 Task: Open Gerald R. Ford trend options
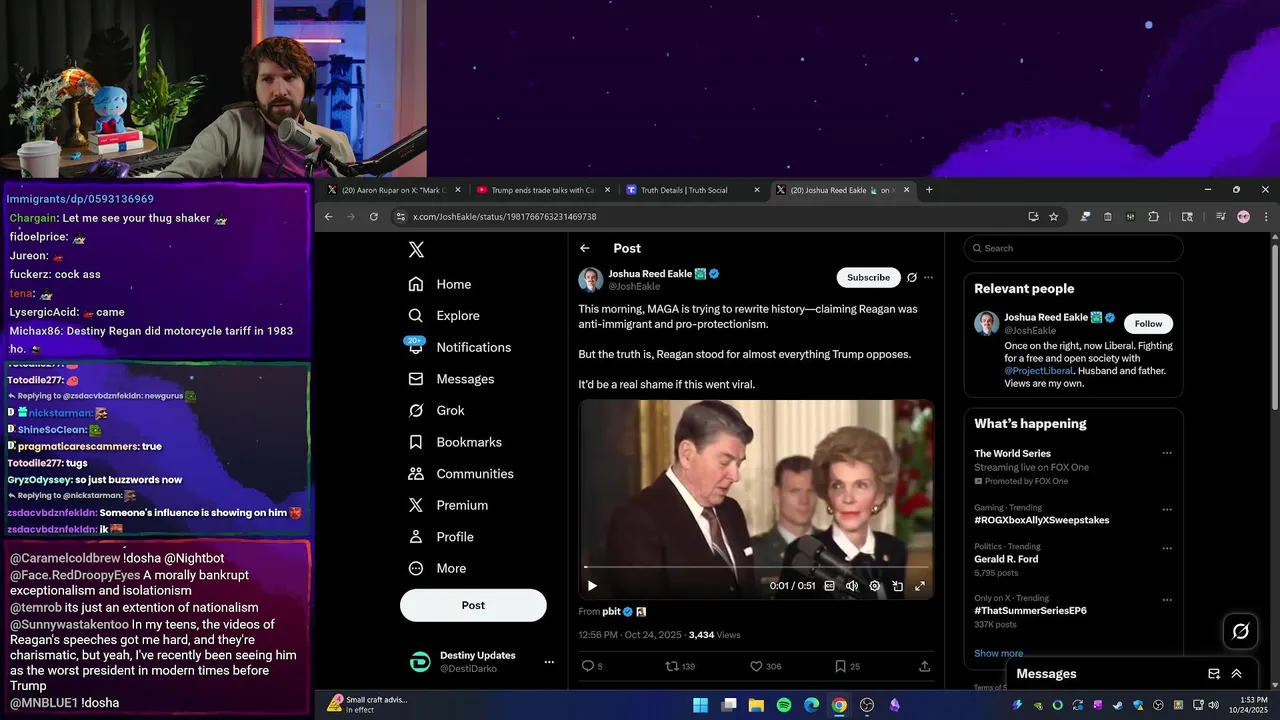pos(1166,549)
